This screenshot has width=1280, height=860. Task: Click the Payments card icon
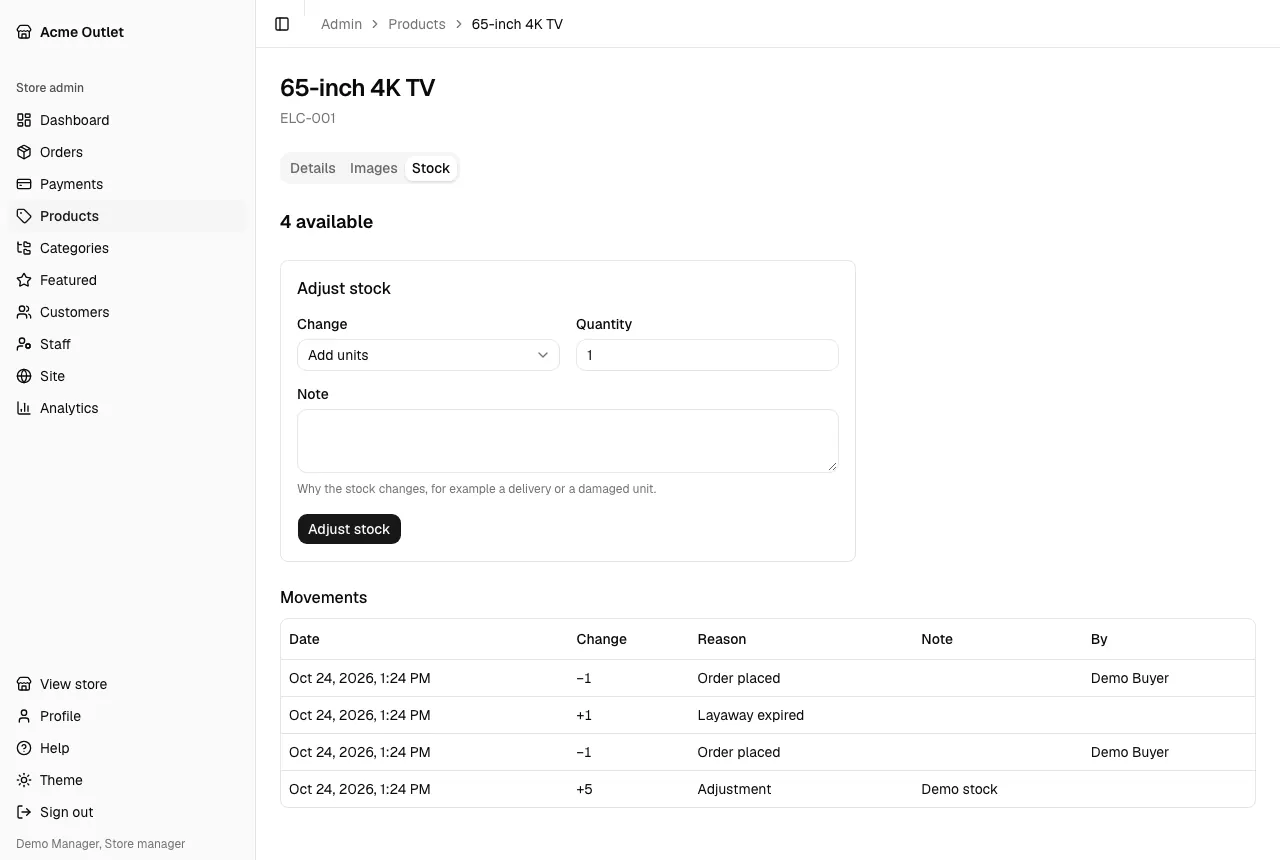24,184
